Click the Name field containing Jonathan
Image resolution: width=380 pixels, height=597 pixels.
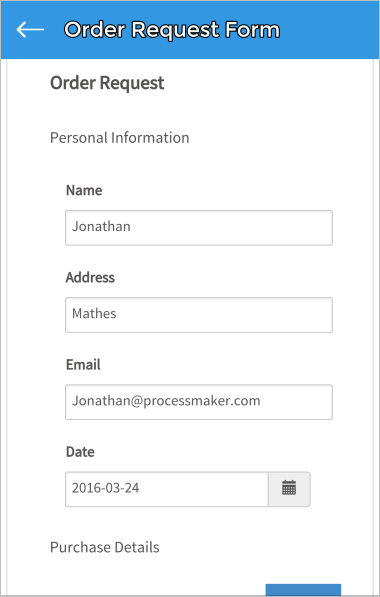(199, 228)
